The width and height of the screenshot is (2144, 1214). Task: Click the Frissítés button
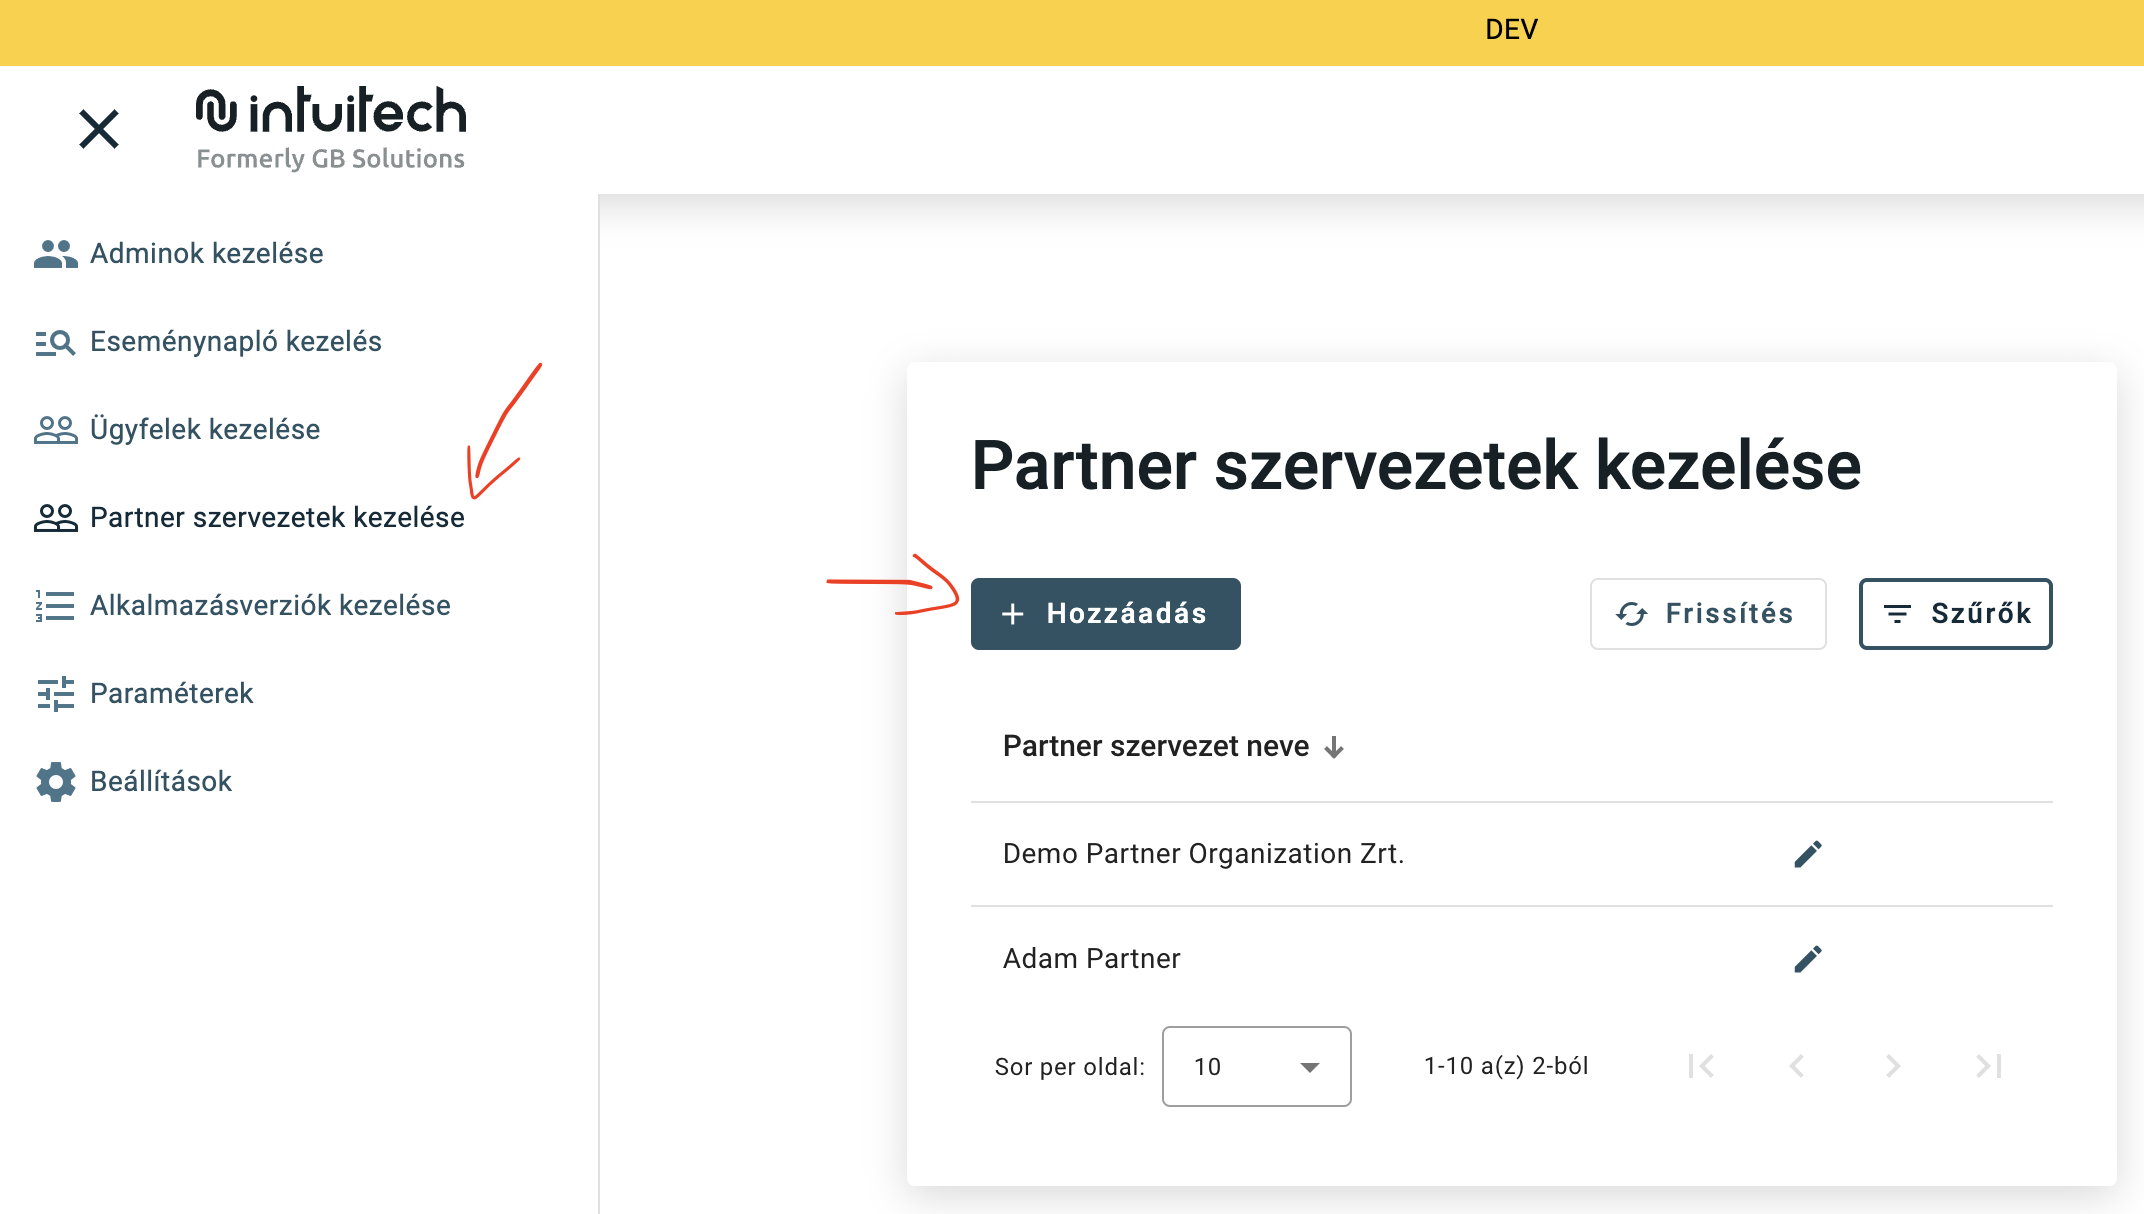pos(1708,614)
